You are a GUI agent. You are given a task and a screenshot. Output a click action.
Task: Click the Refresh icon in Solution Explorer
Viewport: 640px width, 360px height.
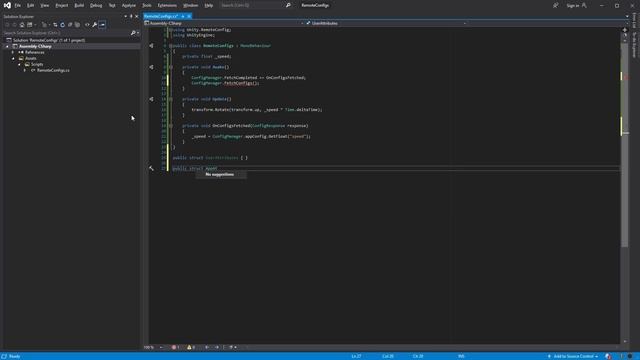coord(62,24)
